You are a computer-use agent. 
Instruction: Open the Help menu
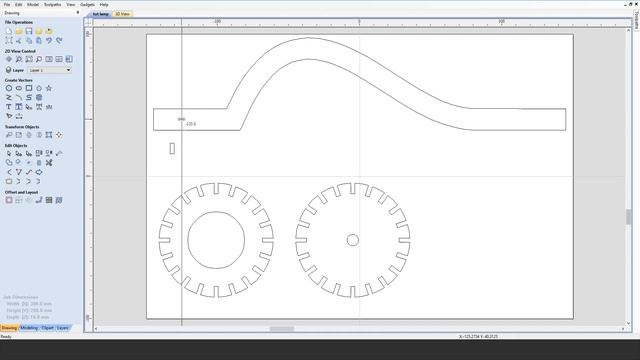click(x=104, y=4)
